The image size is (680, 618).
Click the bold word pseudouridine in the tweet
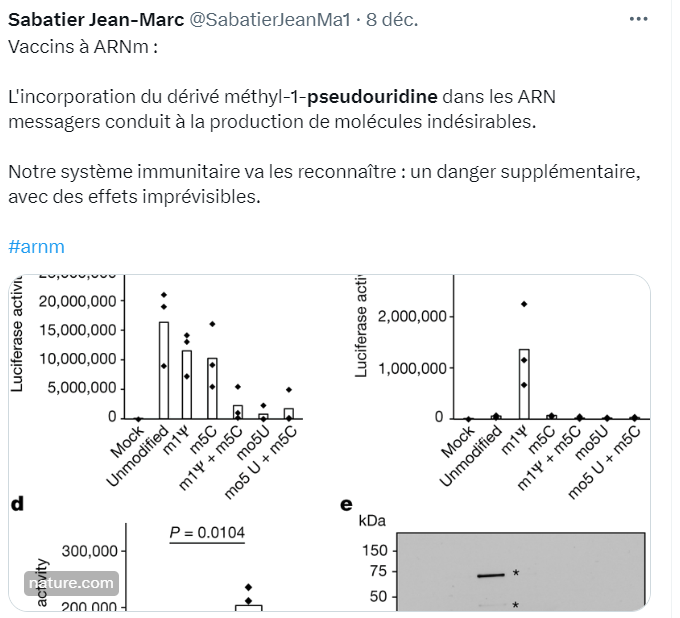tap(372, 97)
